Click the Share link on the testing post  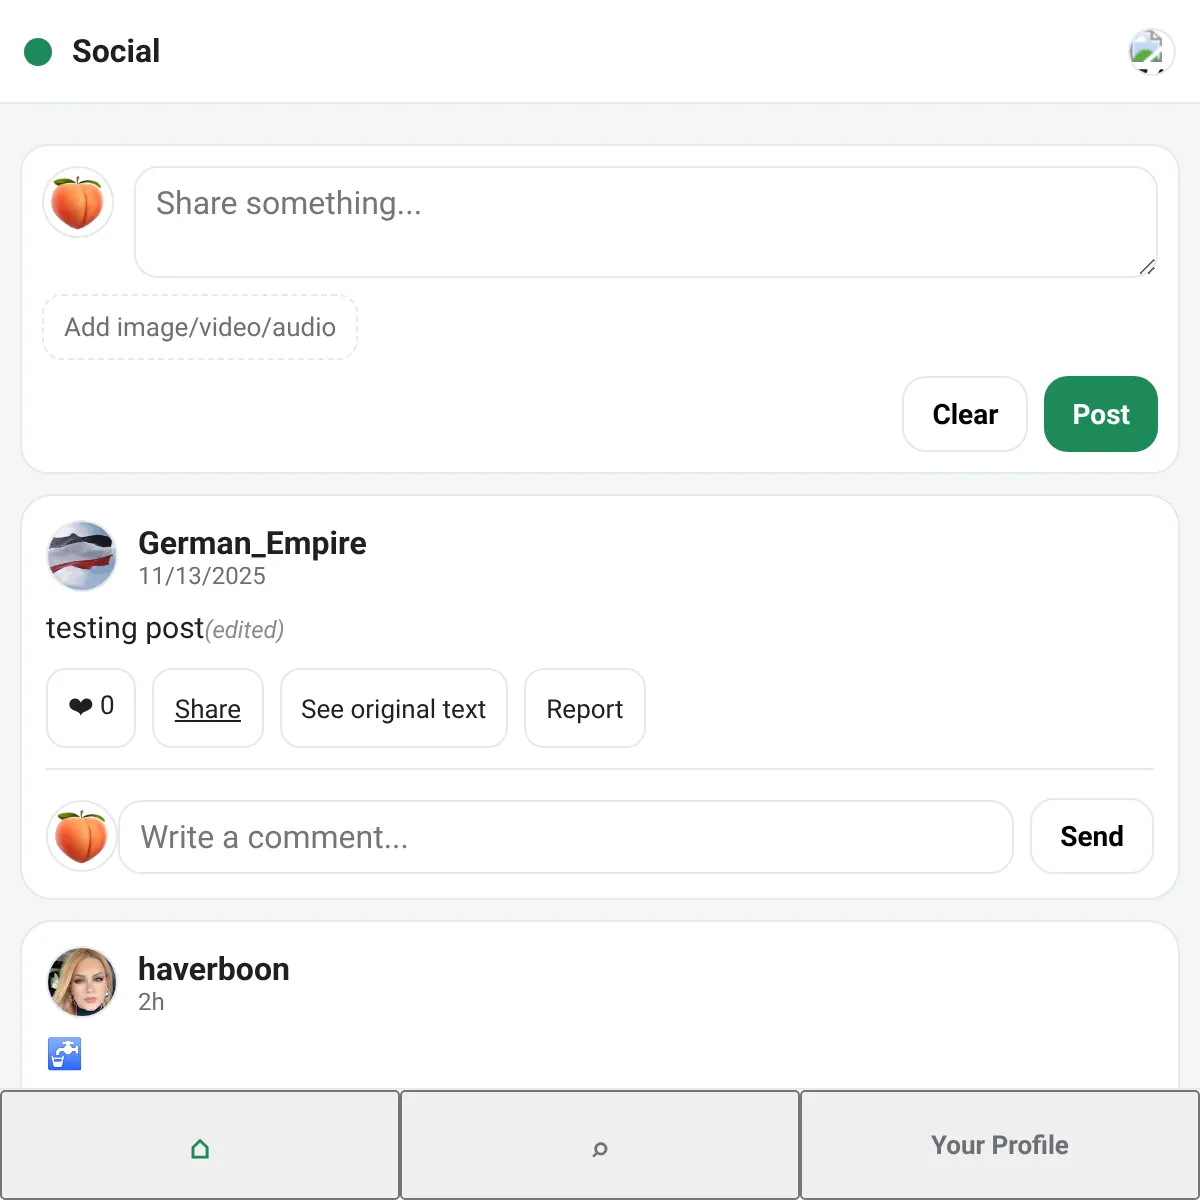pos(208,709)
